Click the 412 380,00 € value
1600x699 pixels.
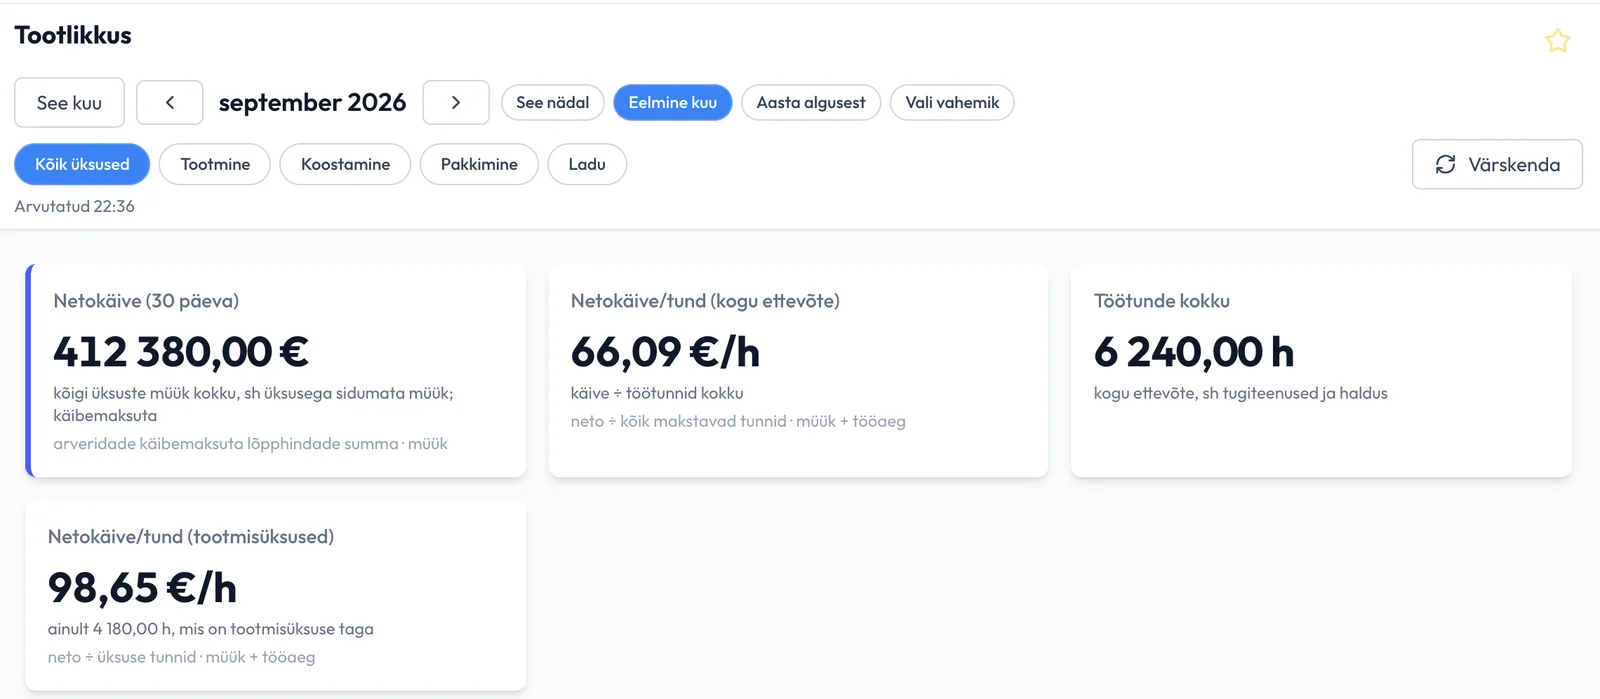[181, 352]
